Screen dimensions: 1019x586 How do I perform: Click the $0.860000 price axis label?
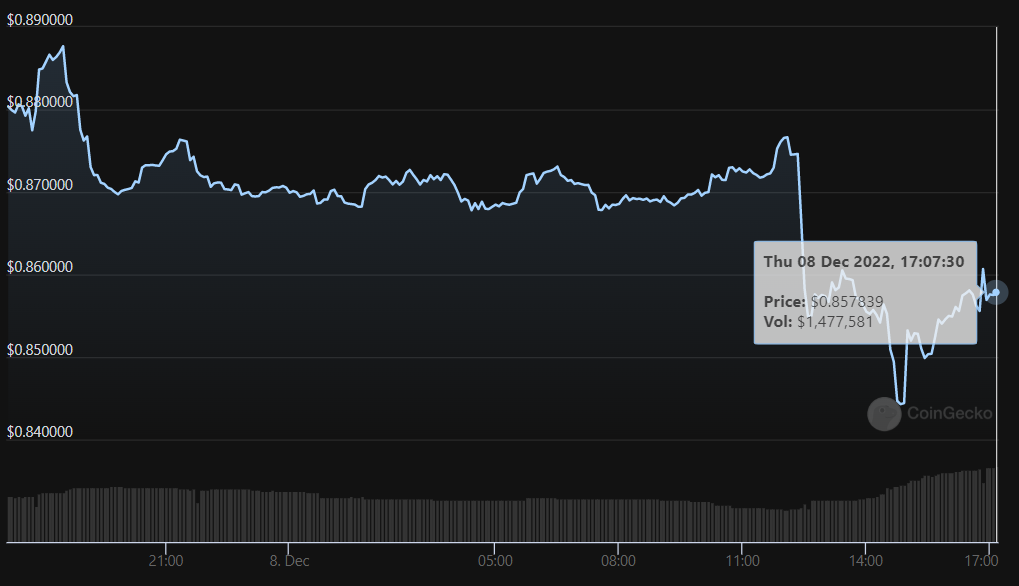pyautogui.click(x=40, y=267)
